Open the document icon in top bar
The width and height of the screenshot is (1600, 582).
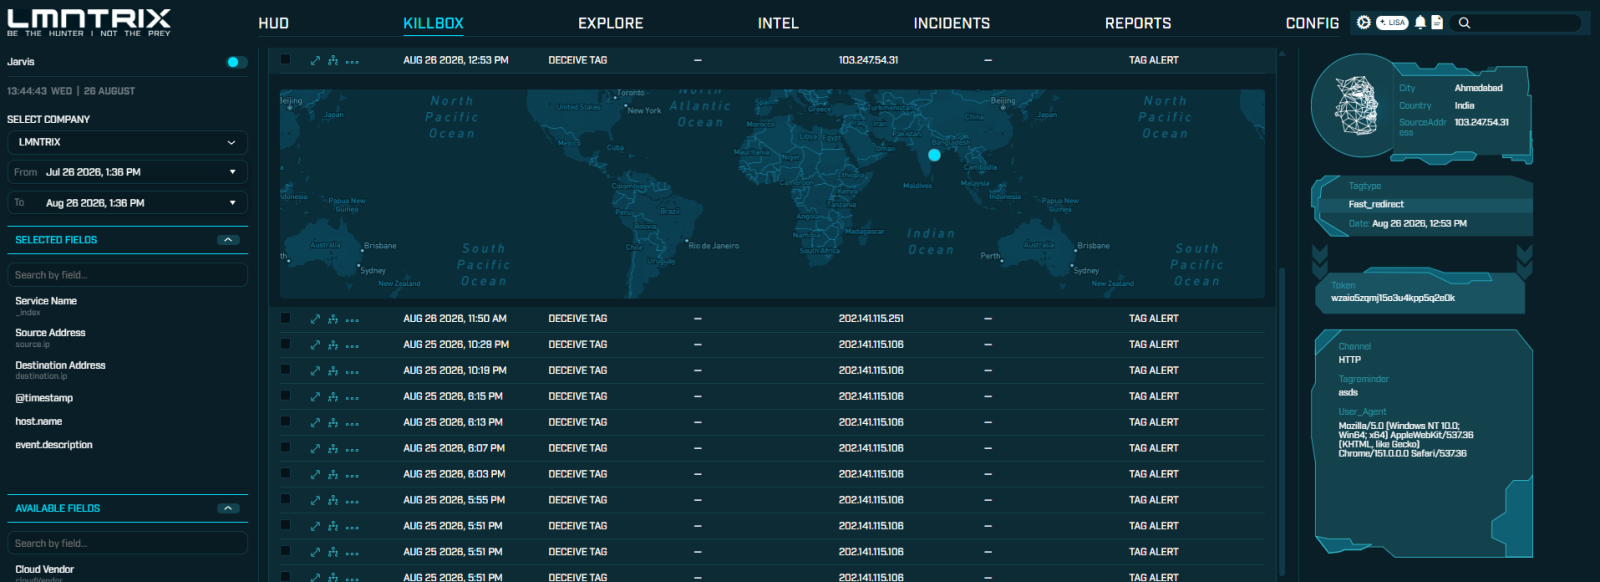click(x=1437, y=22)
